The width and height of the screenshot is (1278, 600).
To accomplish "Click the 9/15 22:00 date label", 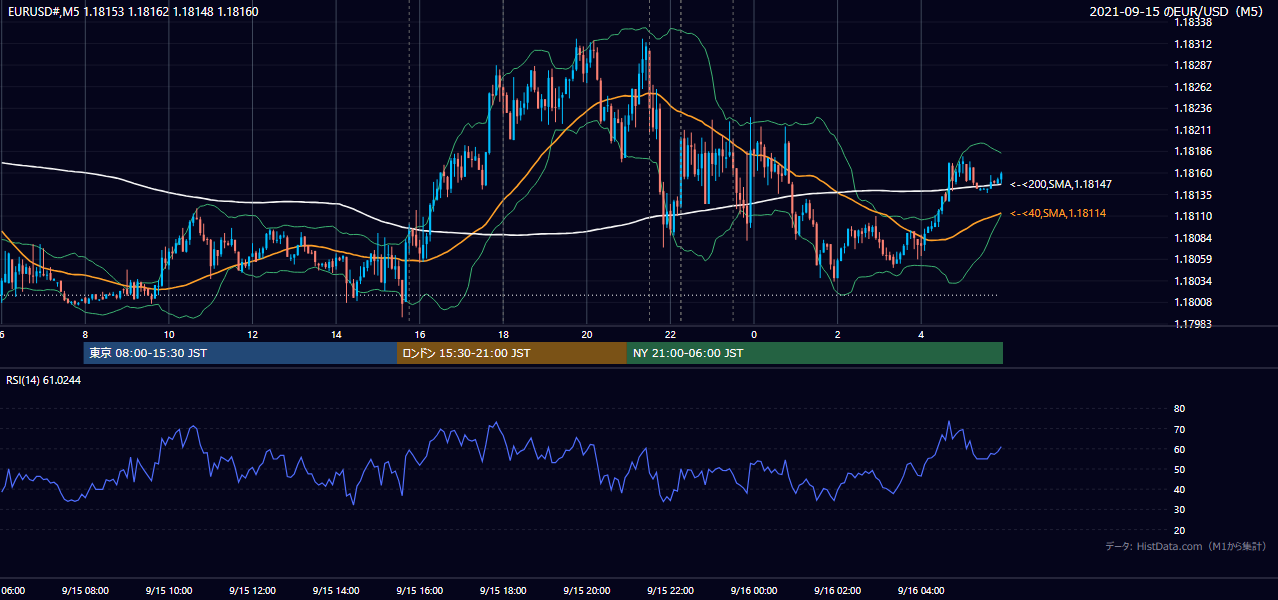I will tap(670, 591).
